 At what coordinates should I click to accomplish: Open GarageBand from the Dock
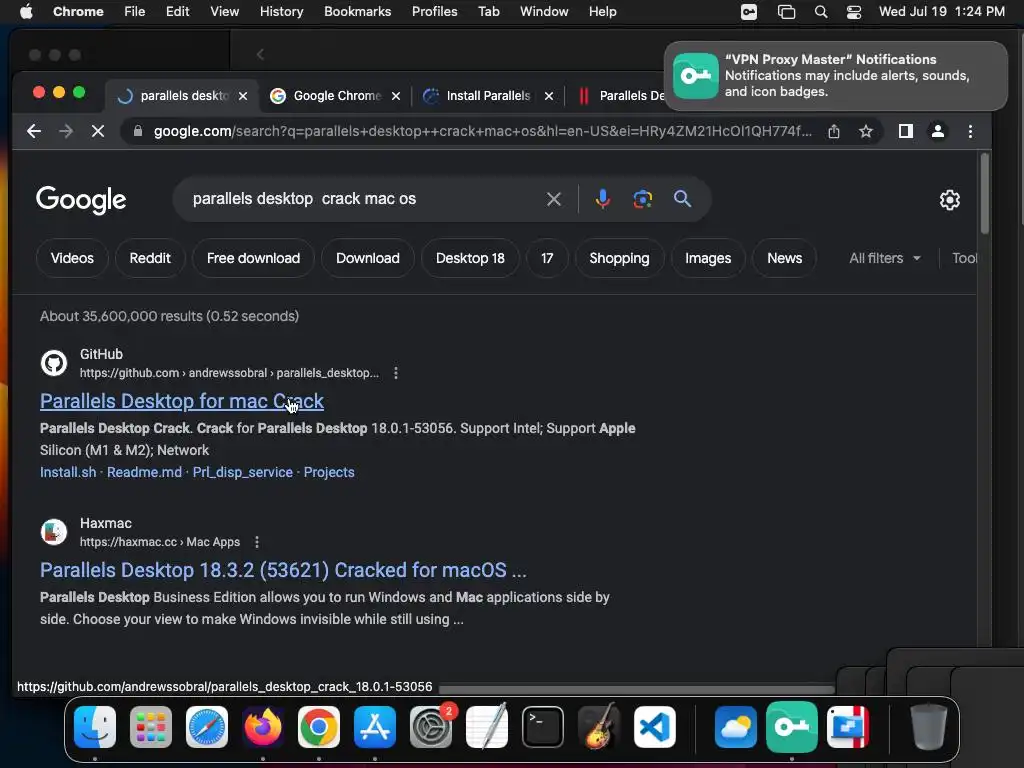pyautogui.click(x=599, y=725)
